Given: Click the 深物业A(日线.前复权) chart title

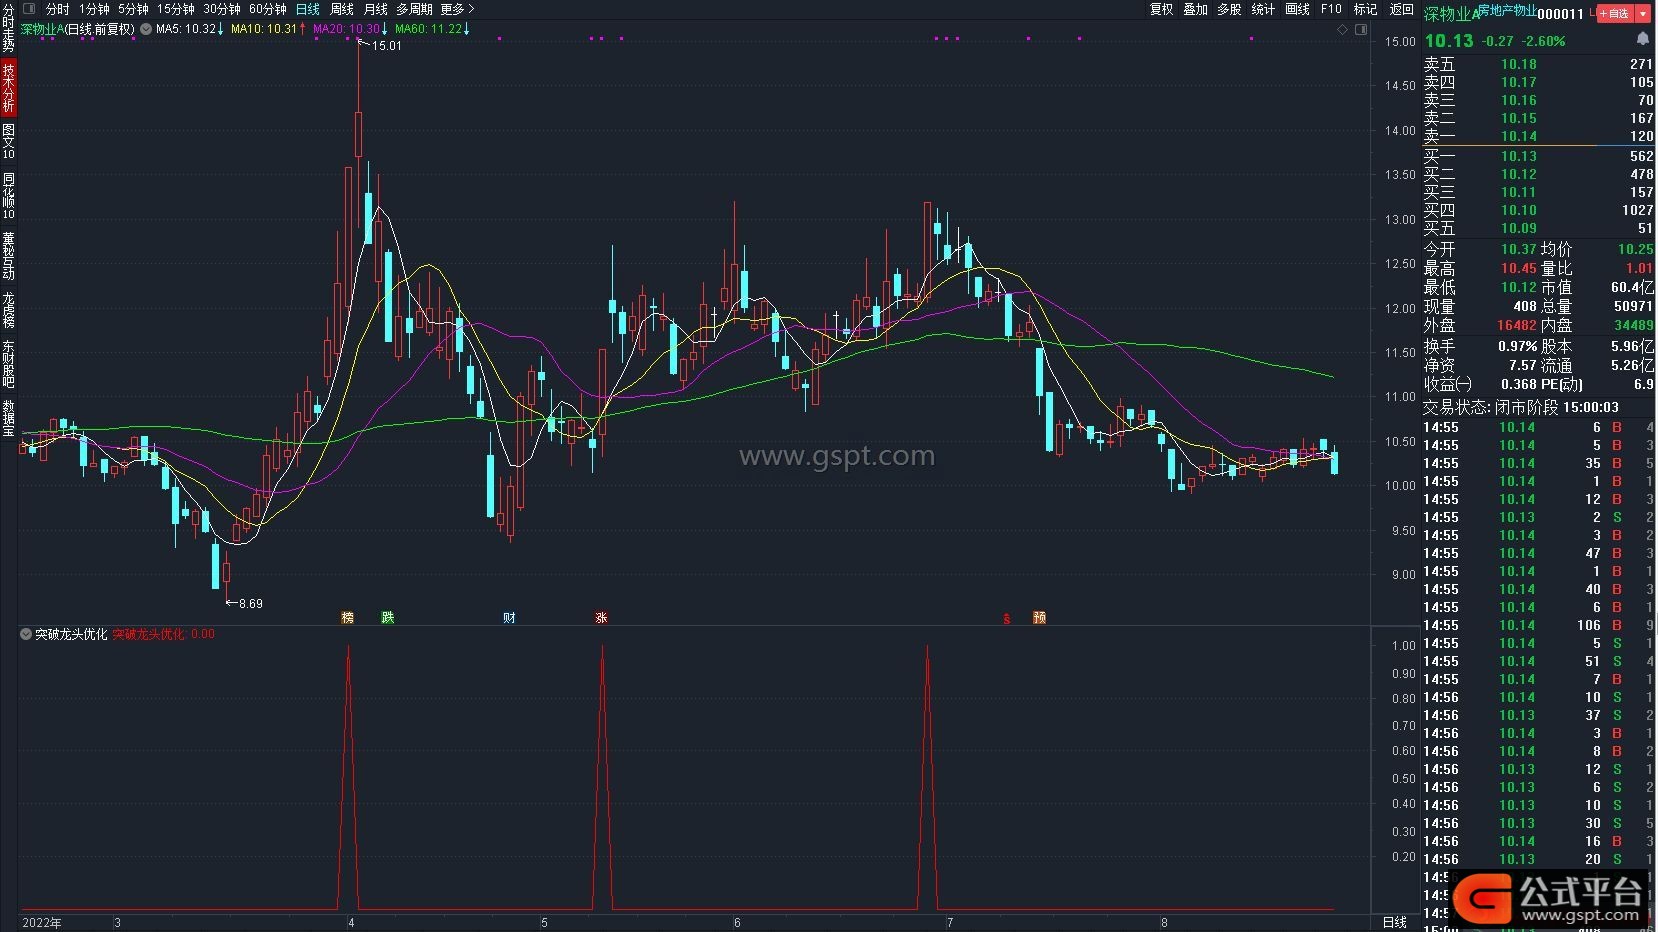Looking at the screenshot, I should coord(78,29).
